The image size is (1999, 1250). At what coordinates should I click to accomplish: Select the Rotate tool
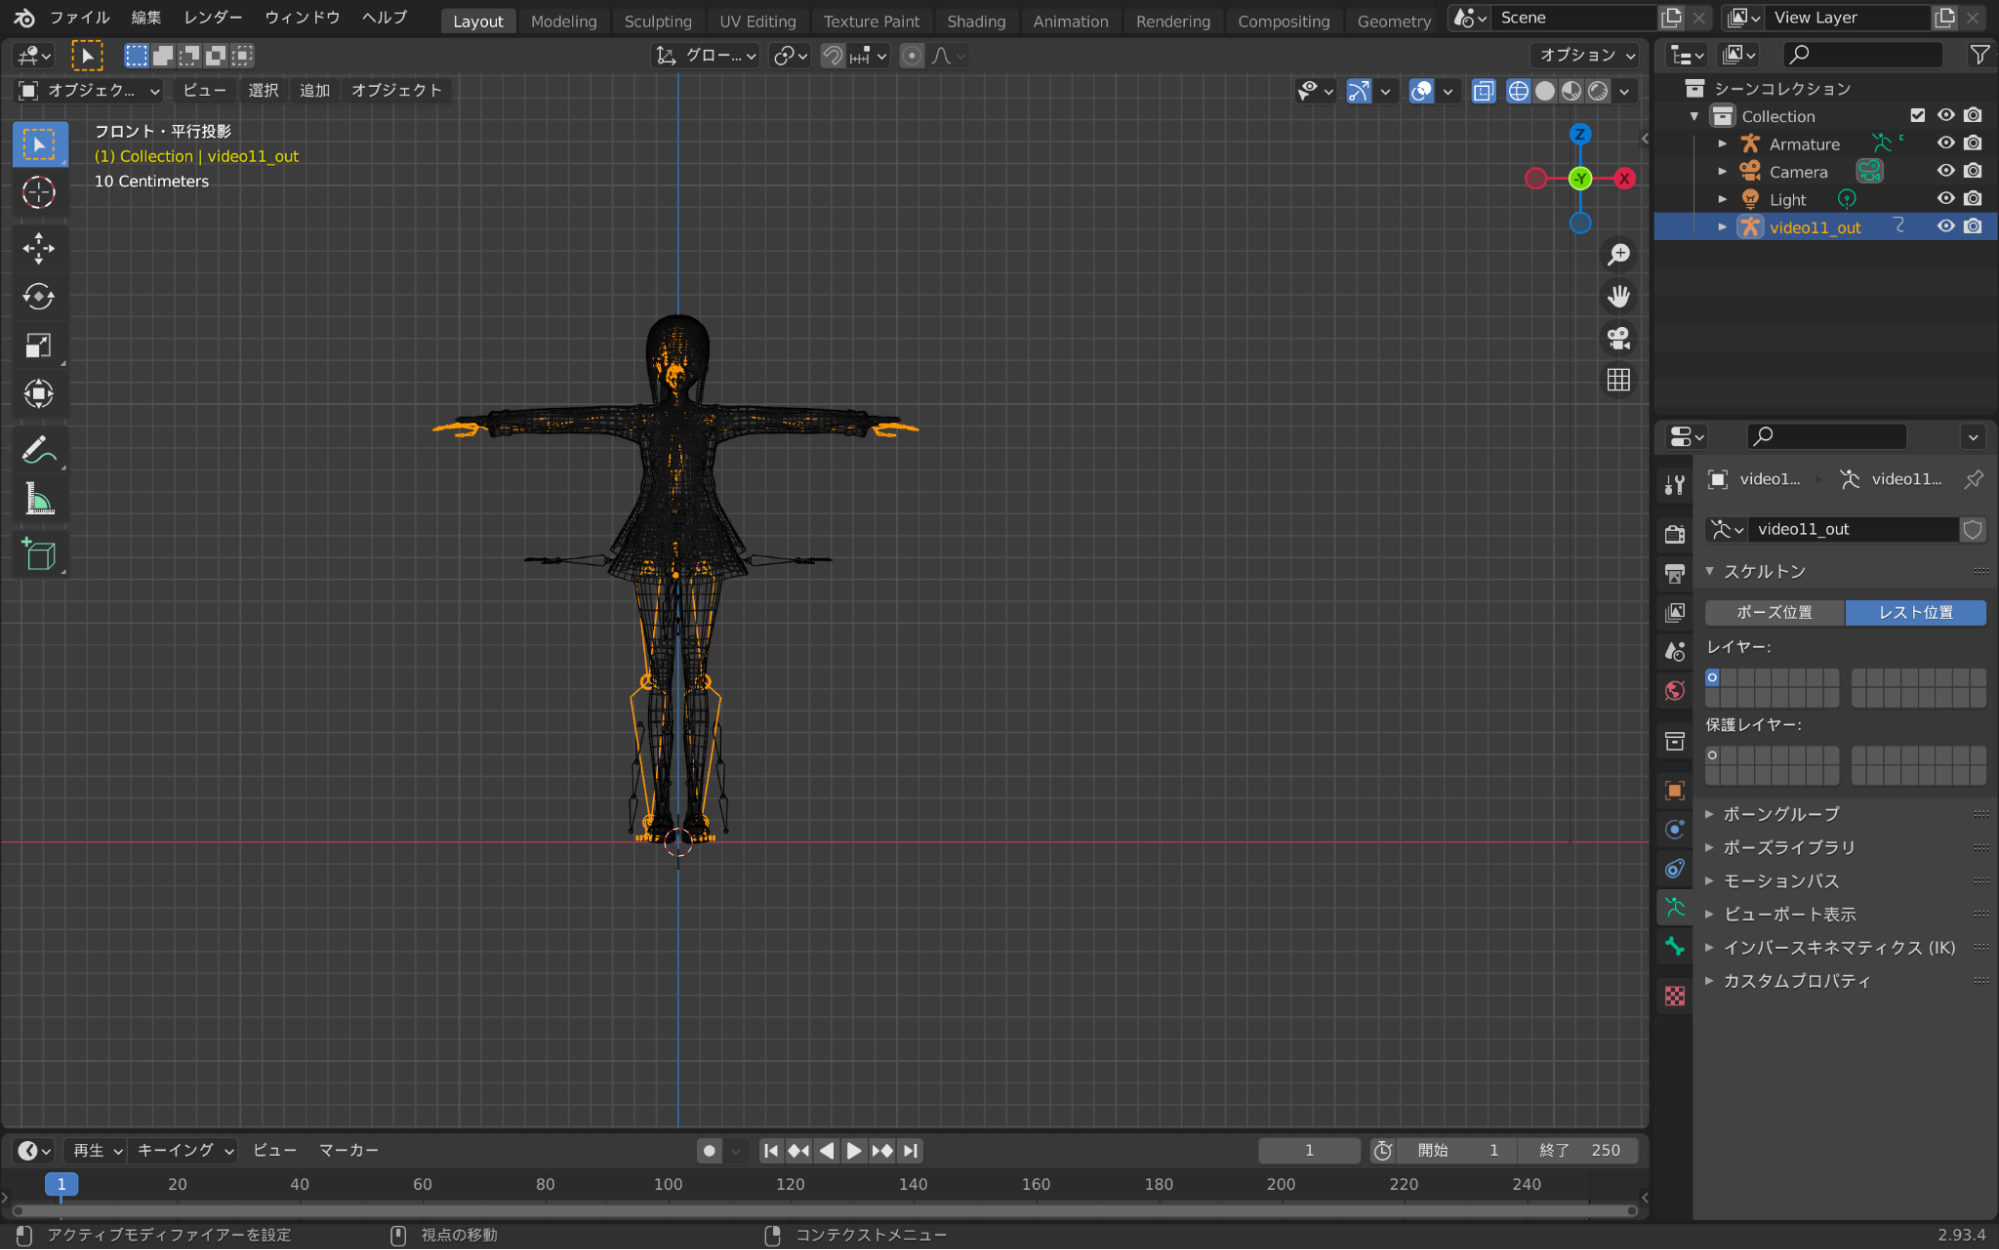[x=39, y=297]
